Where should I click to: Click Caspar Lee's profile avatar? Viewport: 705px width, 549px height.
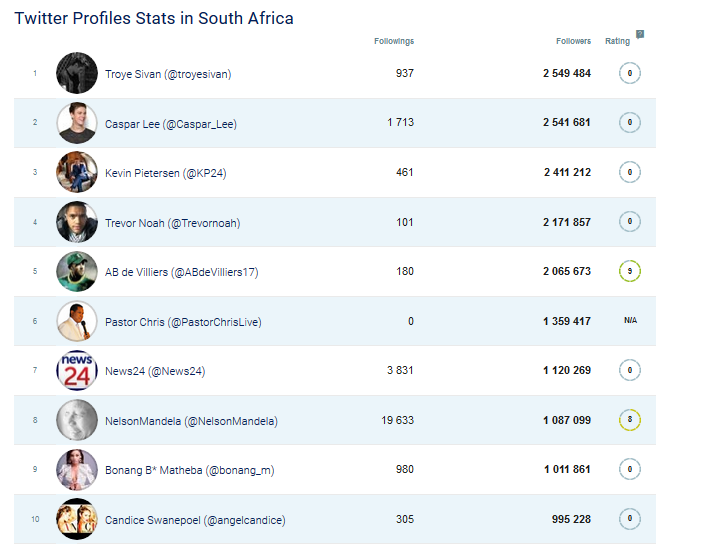77,123
